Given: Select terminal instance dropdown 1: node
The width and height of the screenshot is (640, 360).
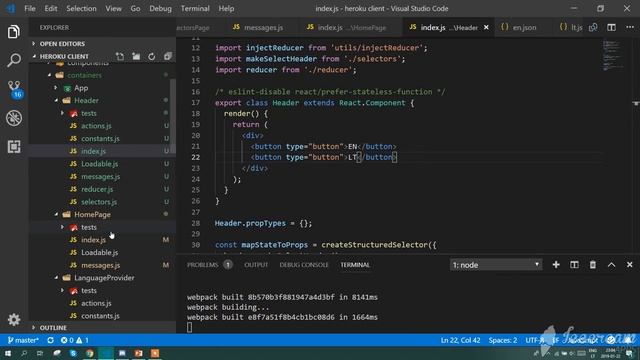Looking at the screenshot, I should click(x=496, y=265).
